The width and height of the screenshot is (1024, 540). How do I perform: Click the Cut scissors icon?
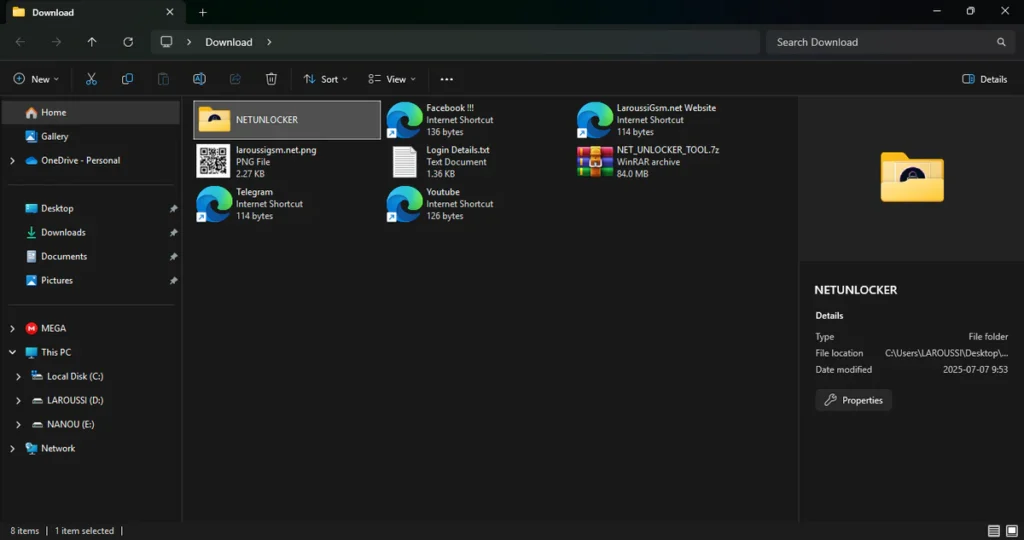[x=91, y=79]
